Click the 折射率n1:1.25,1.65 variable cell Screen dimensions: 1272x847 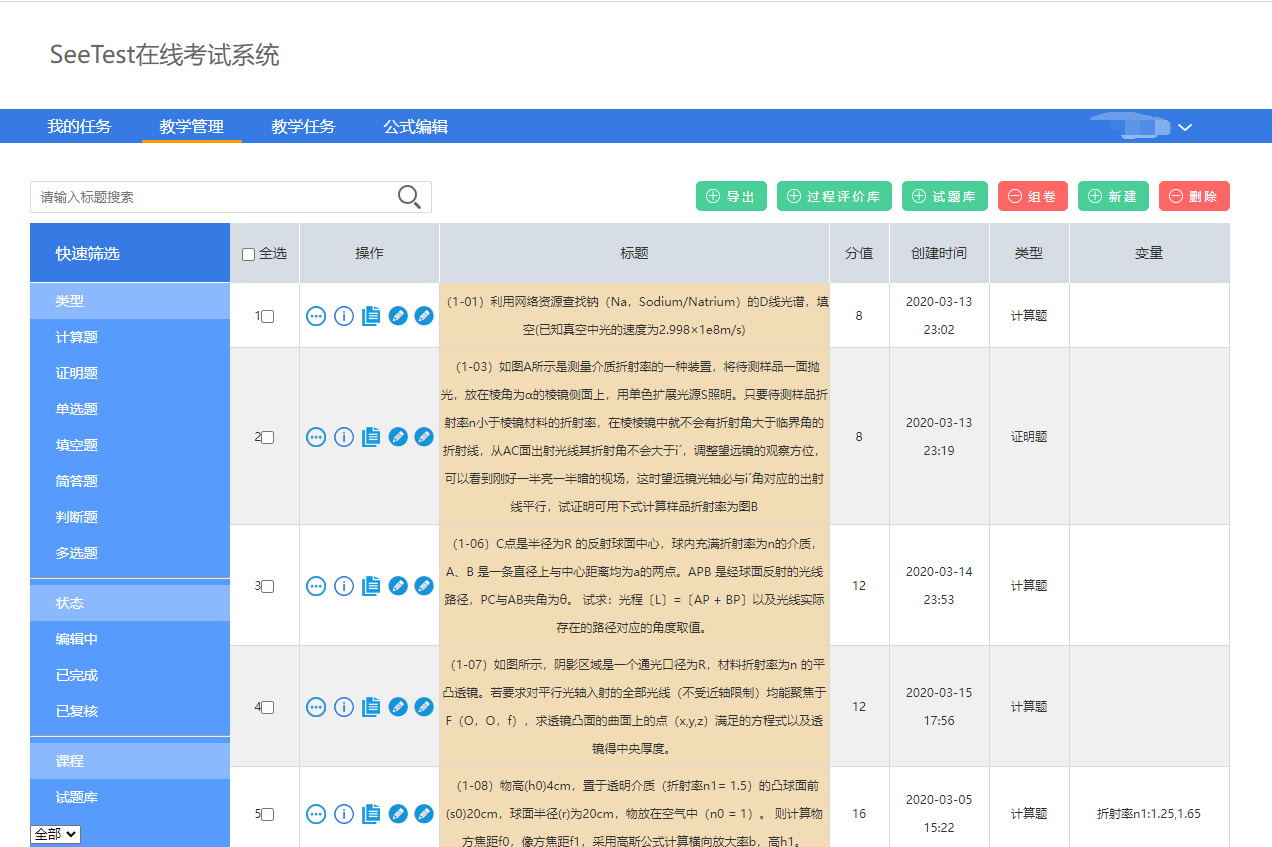pos(1149,814)
